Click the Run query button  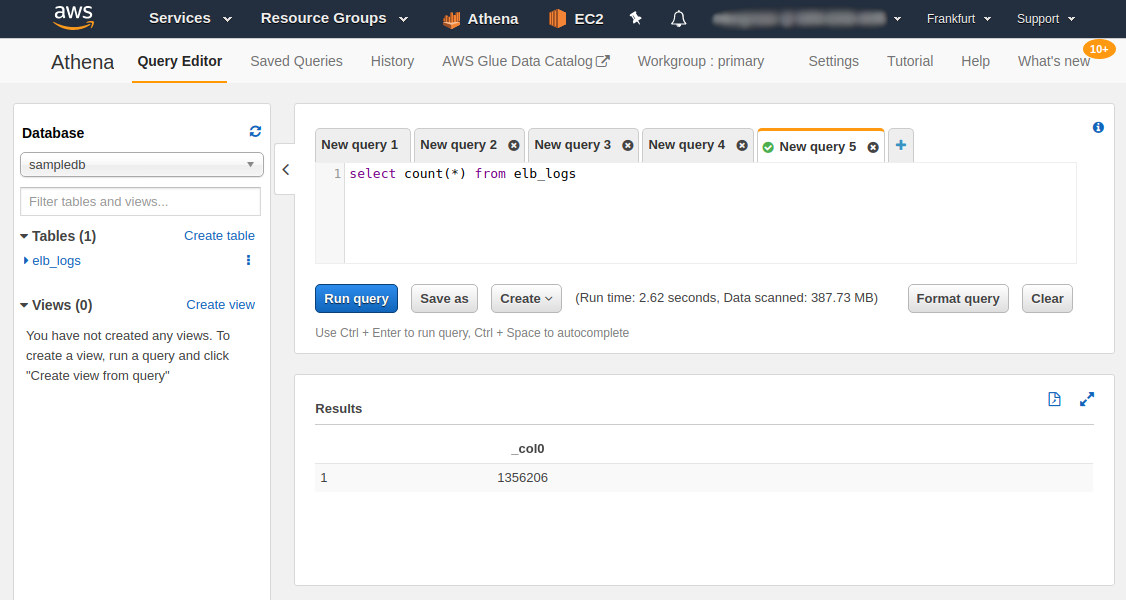[356, 299]
